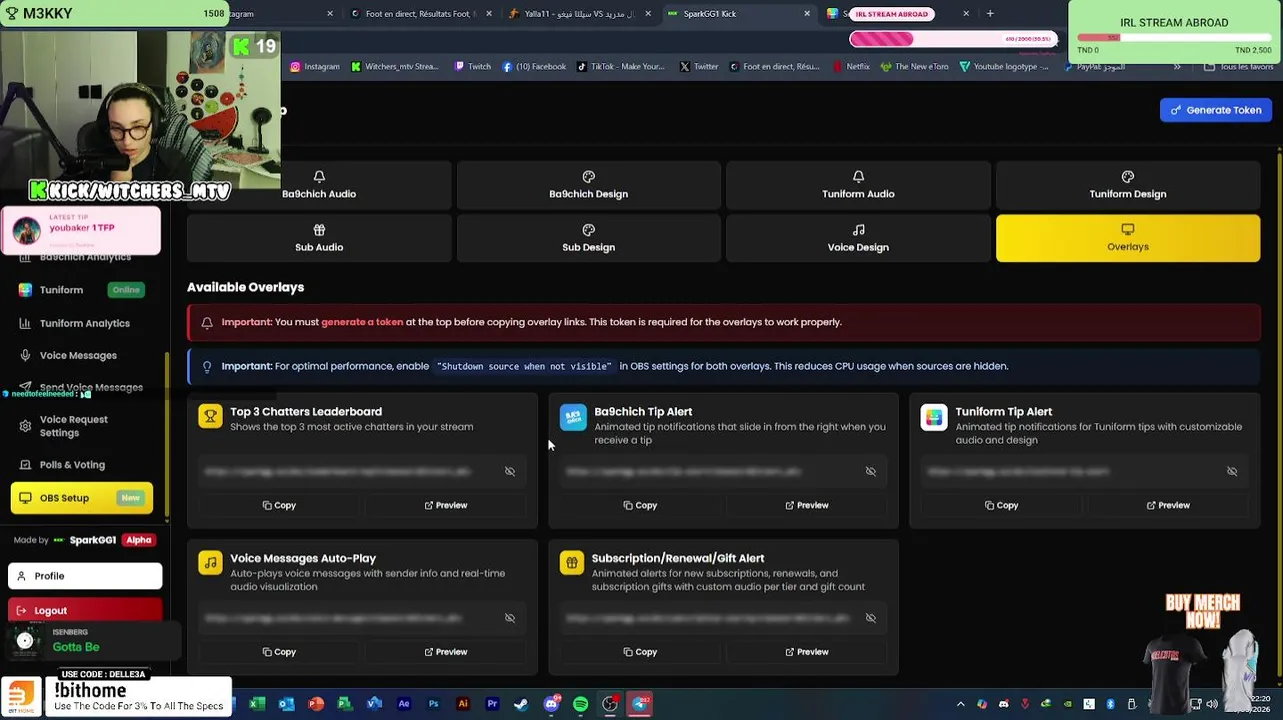The width and height of the screenshot is (1283, 720).
Task: Copy the Tunifurm Tip Alert link
Action: (x=1001, y=505)
